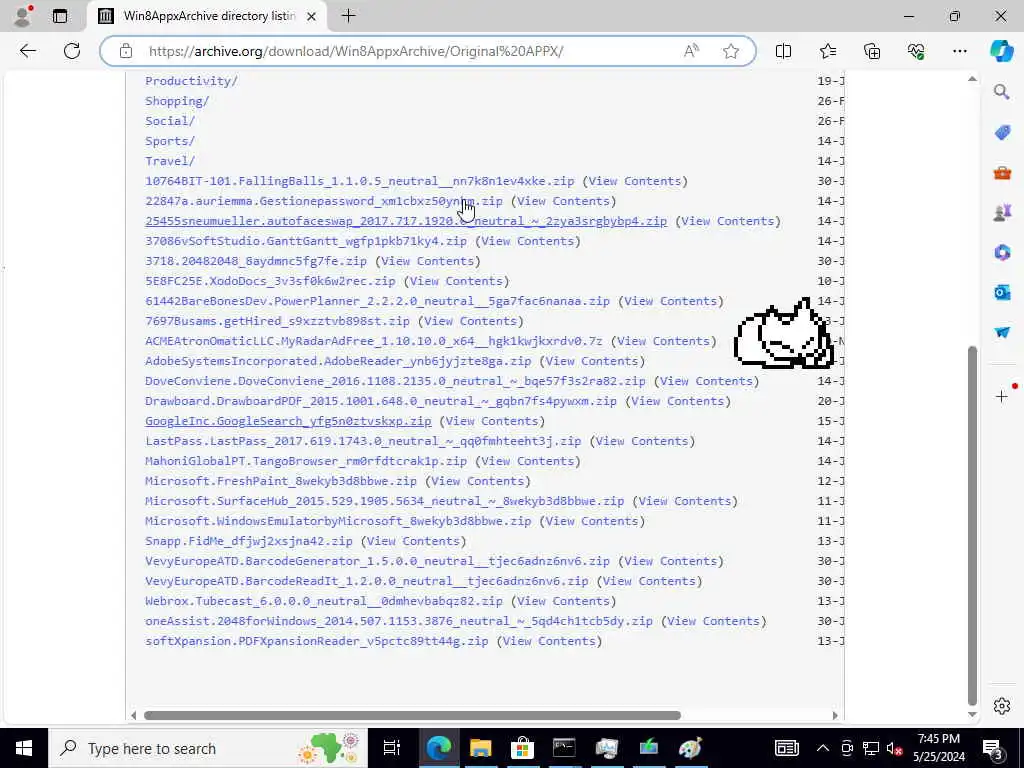Select the Win8AppxArchive directory listing tab

pos(208,16)
